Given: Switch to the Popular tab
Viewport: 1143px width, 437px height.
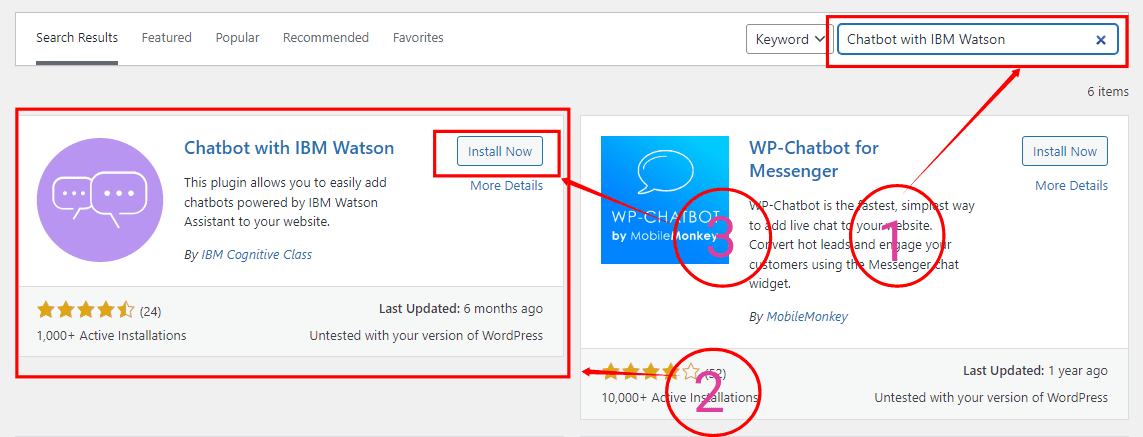Looking at the screenshot, I should pyautogui.click(x=237, y=38).
